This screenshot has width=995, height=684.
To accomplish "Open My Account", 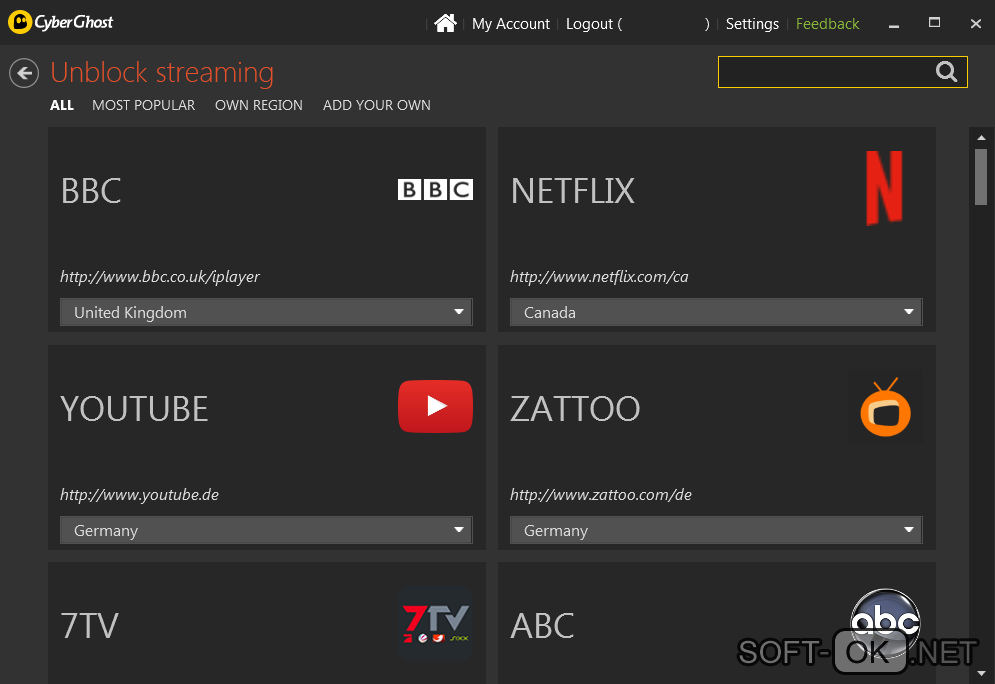I will [x=511, y=24].
